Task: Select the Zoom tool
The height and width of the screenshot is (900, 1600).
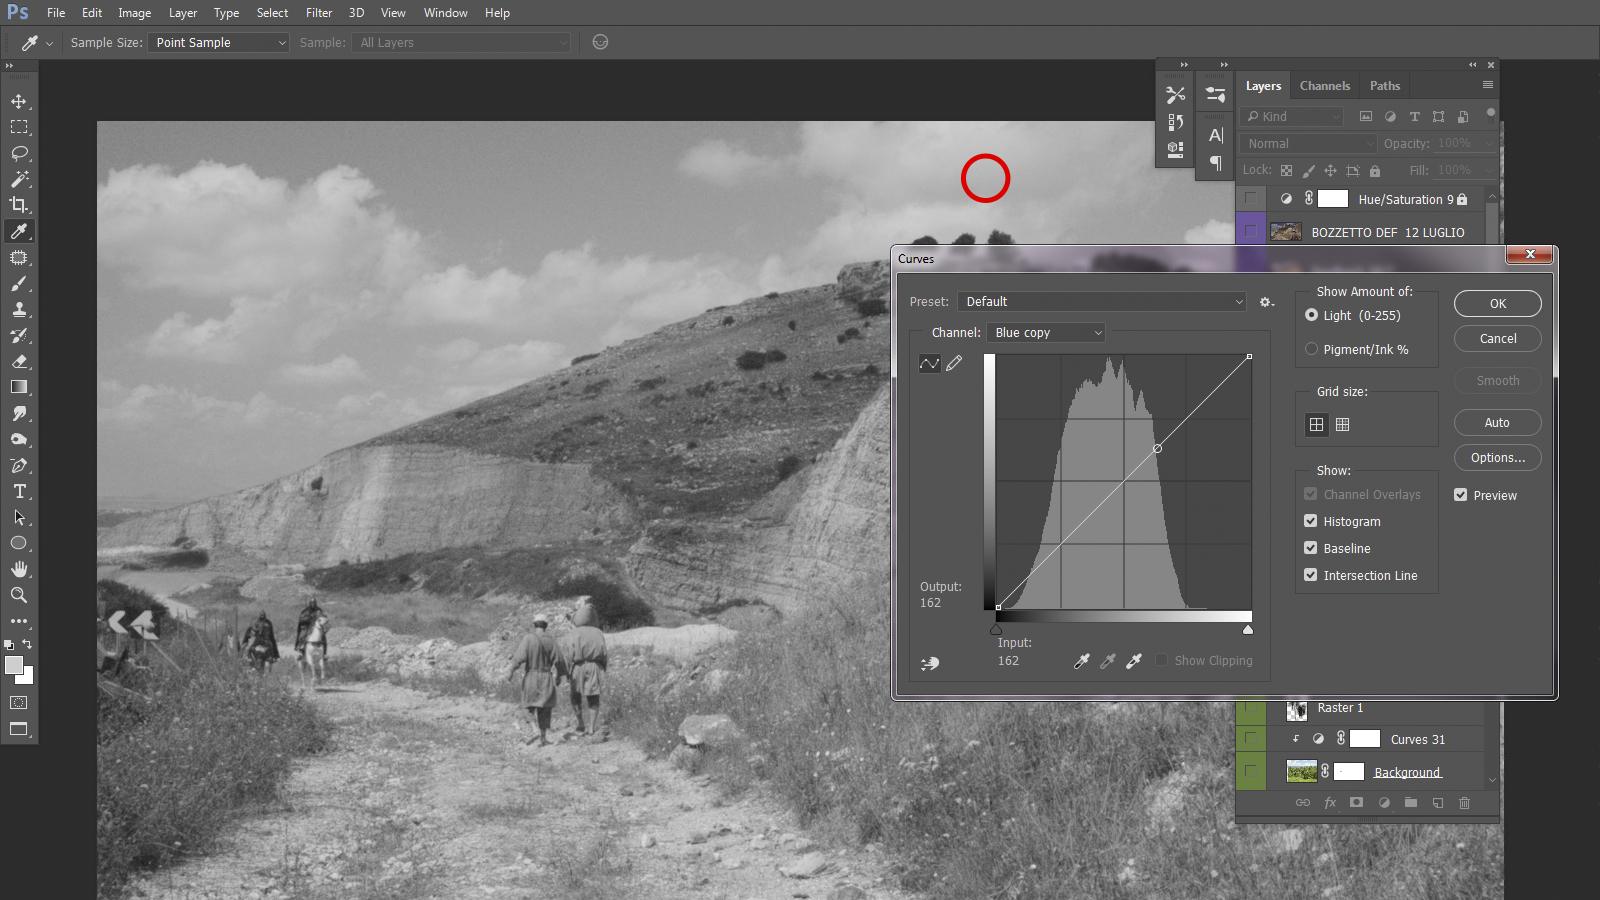Action: click(x=19, y=595)
